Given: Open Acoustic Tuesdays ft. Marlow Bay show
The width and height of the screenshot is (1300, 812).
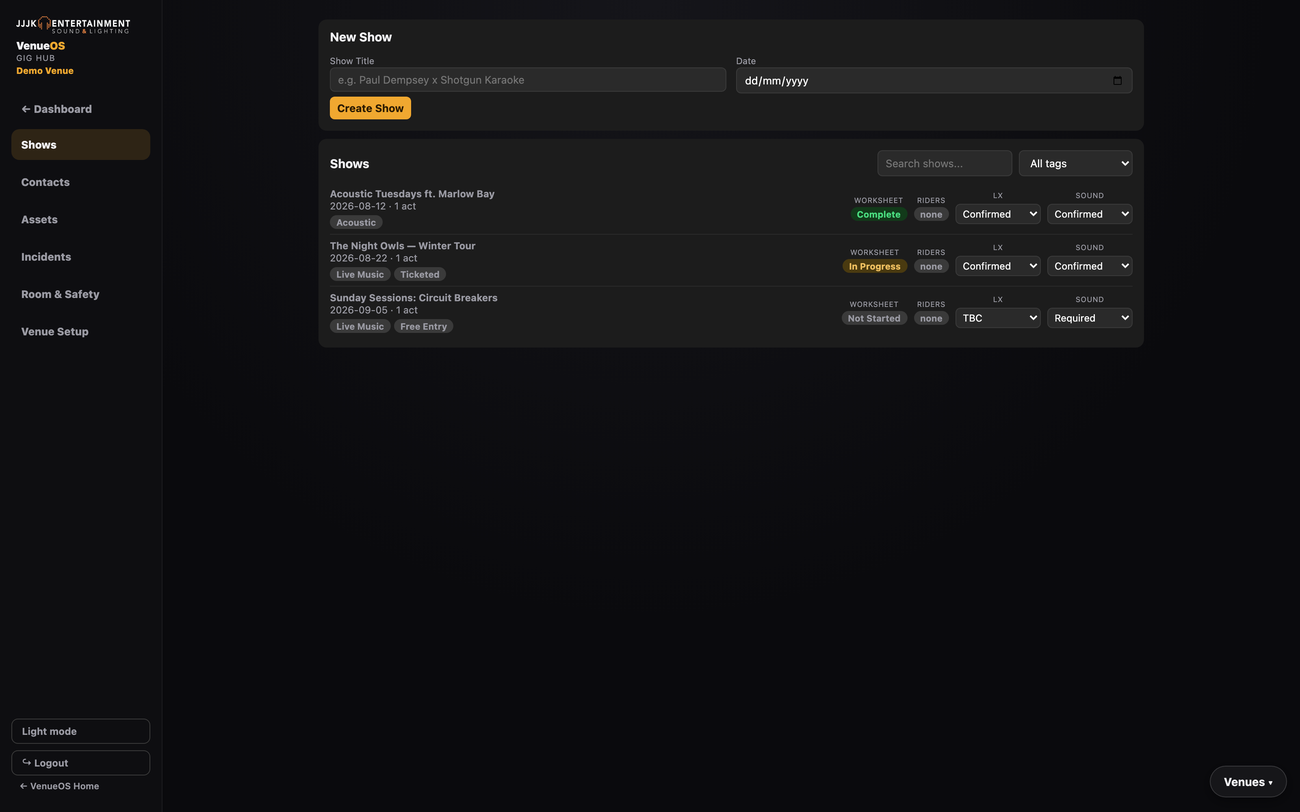Looking at the screenshot, I should coord(412,194).
